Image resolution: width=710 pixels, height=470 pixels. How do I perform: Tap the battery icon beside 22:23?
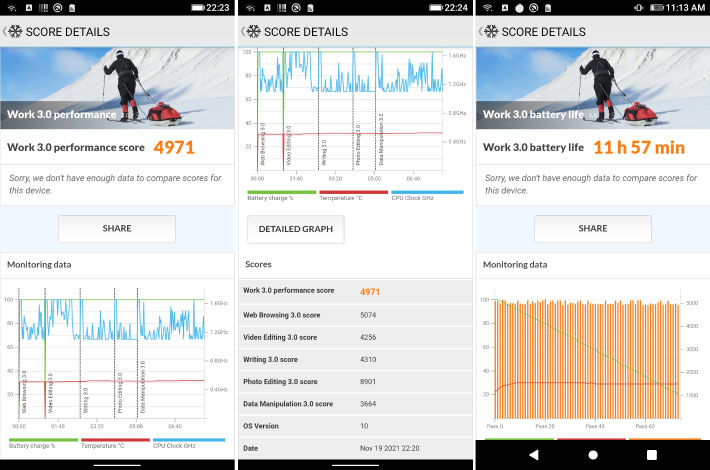(192, 7)
